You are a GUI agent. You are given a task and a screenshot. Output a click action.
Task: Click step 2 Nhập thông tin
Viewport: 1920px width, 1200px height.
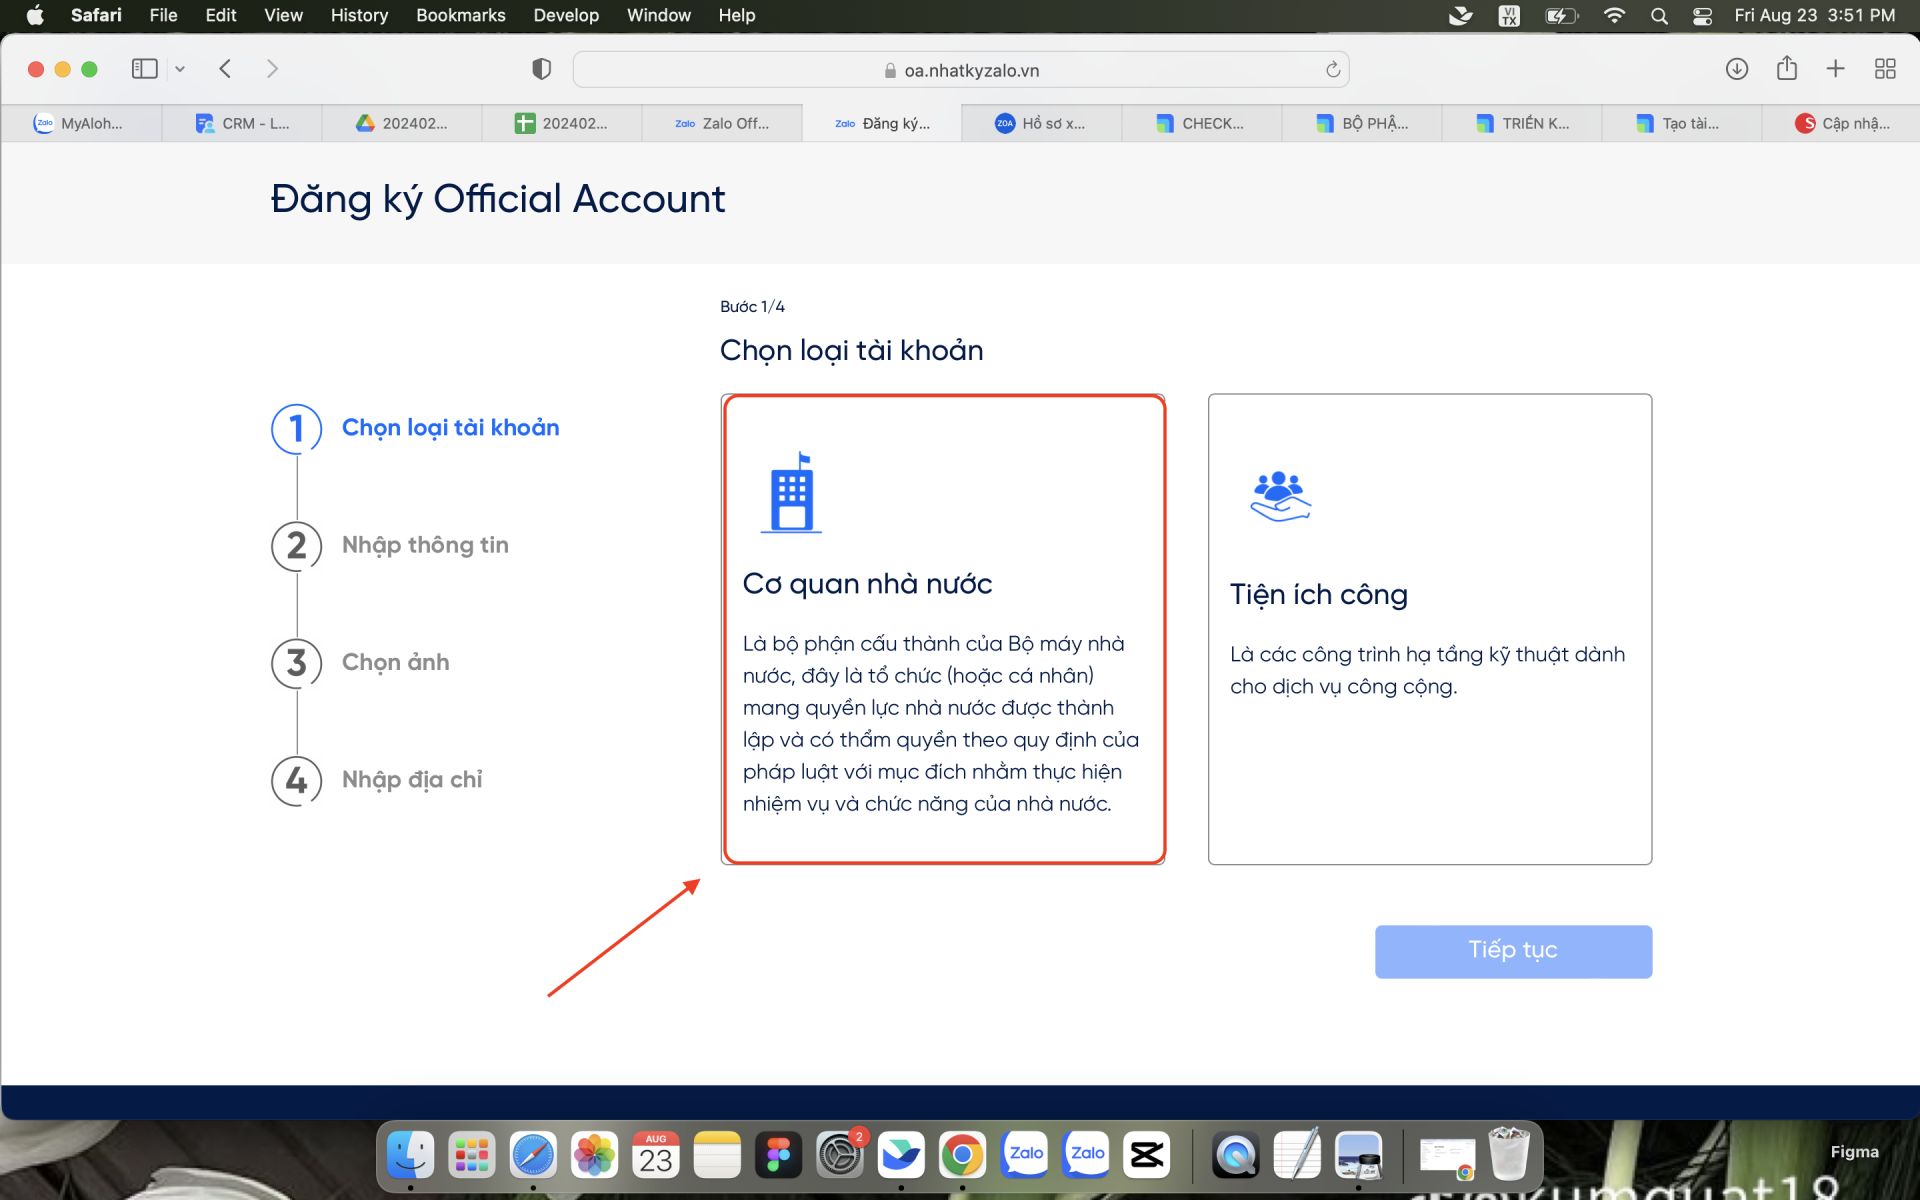pyautogui.click(x=424, y=545)
